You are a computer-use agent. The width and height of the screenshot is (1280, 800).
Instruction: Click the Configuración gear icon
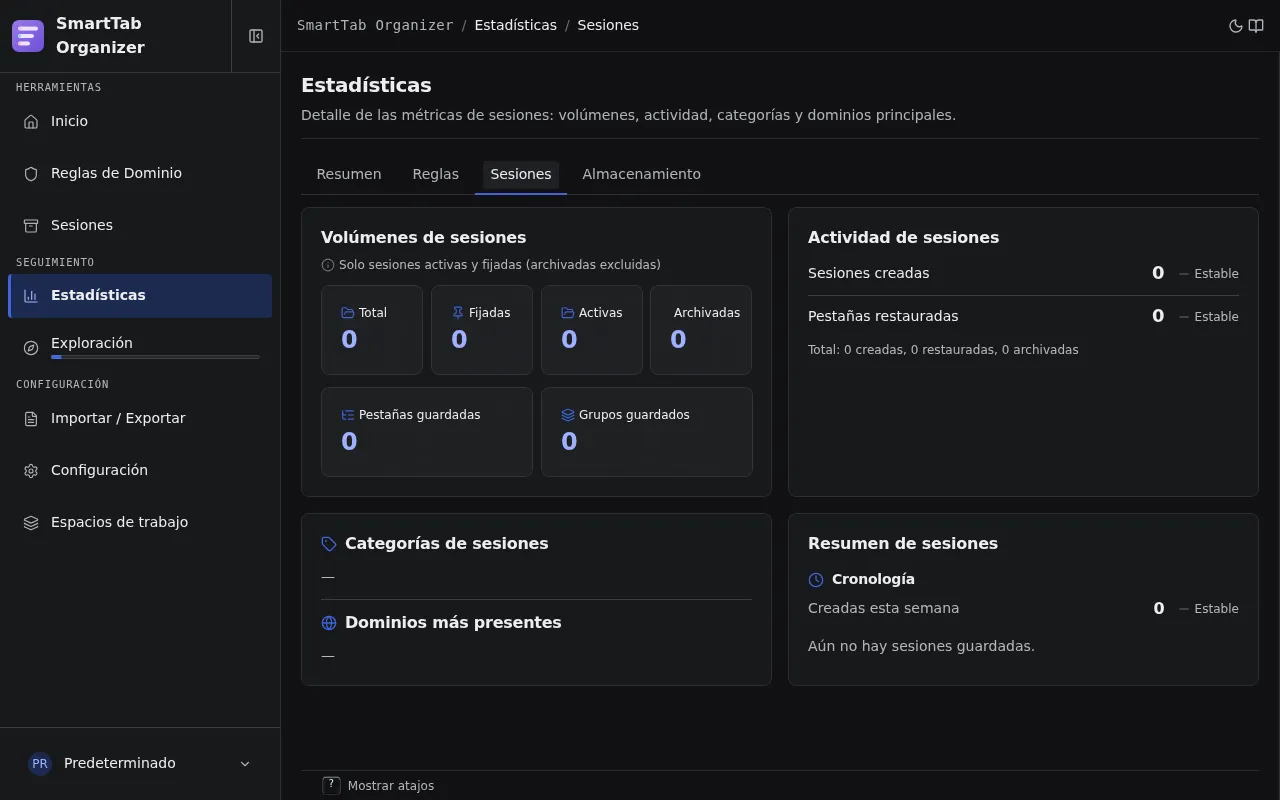31,470
